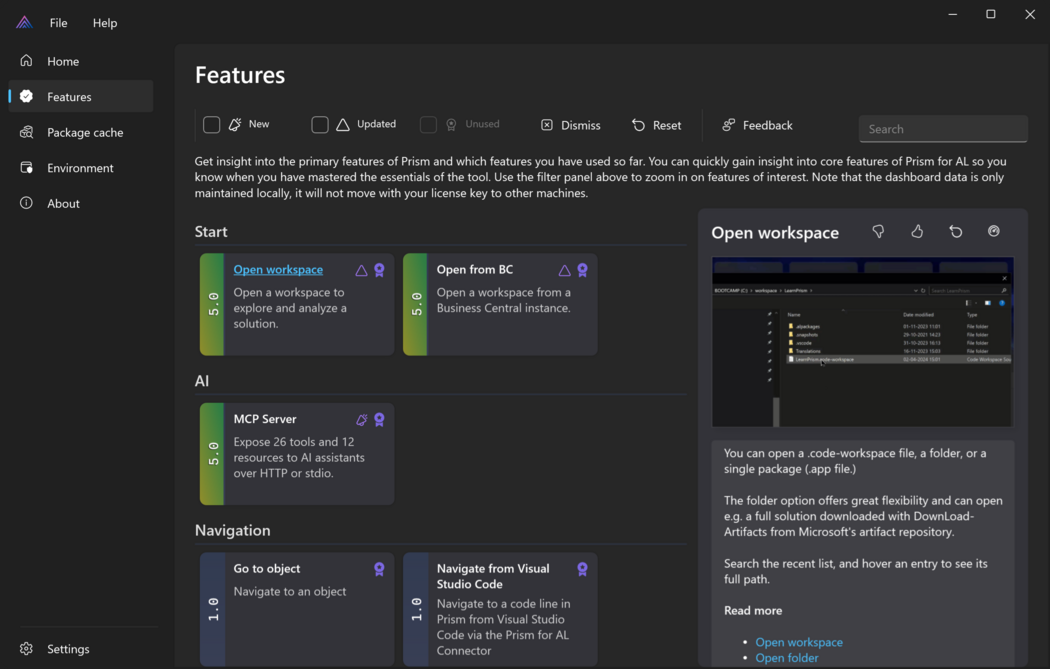Screen dimensions: 1050x669
Task: Open the Package cache page
Action: [80, 132]
